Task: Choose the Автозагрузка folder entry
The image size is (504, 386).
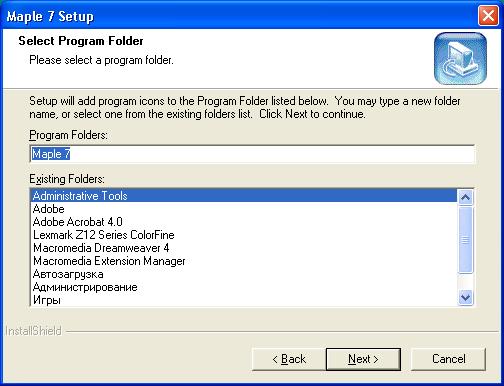Action: click(244, 274)
